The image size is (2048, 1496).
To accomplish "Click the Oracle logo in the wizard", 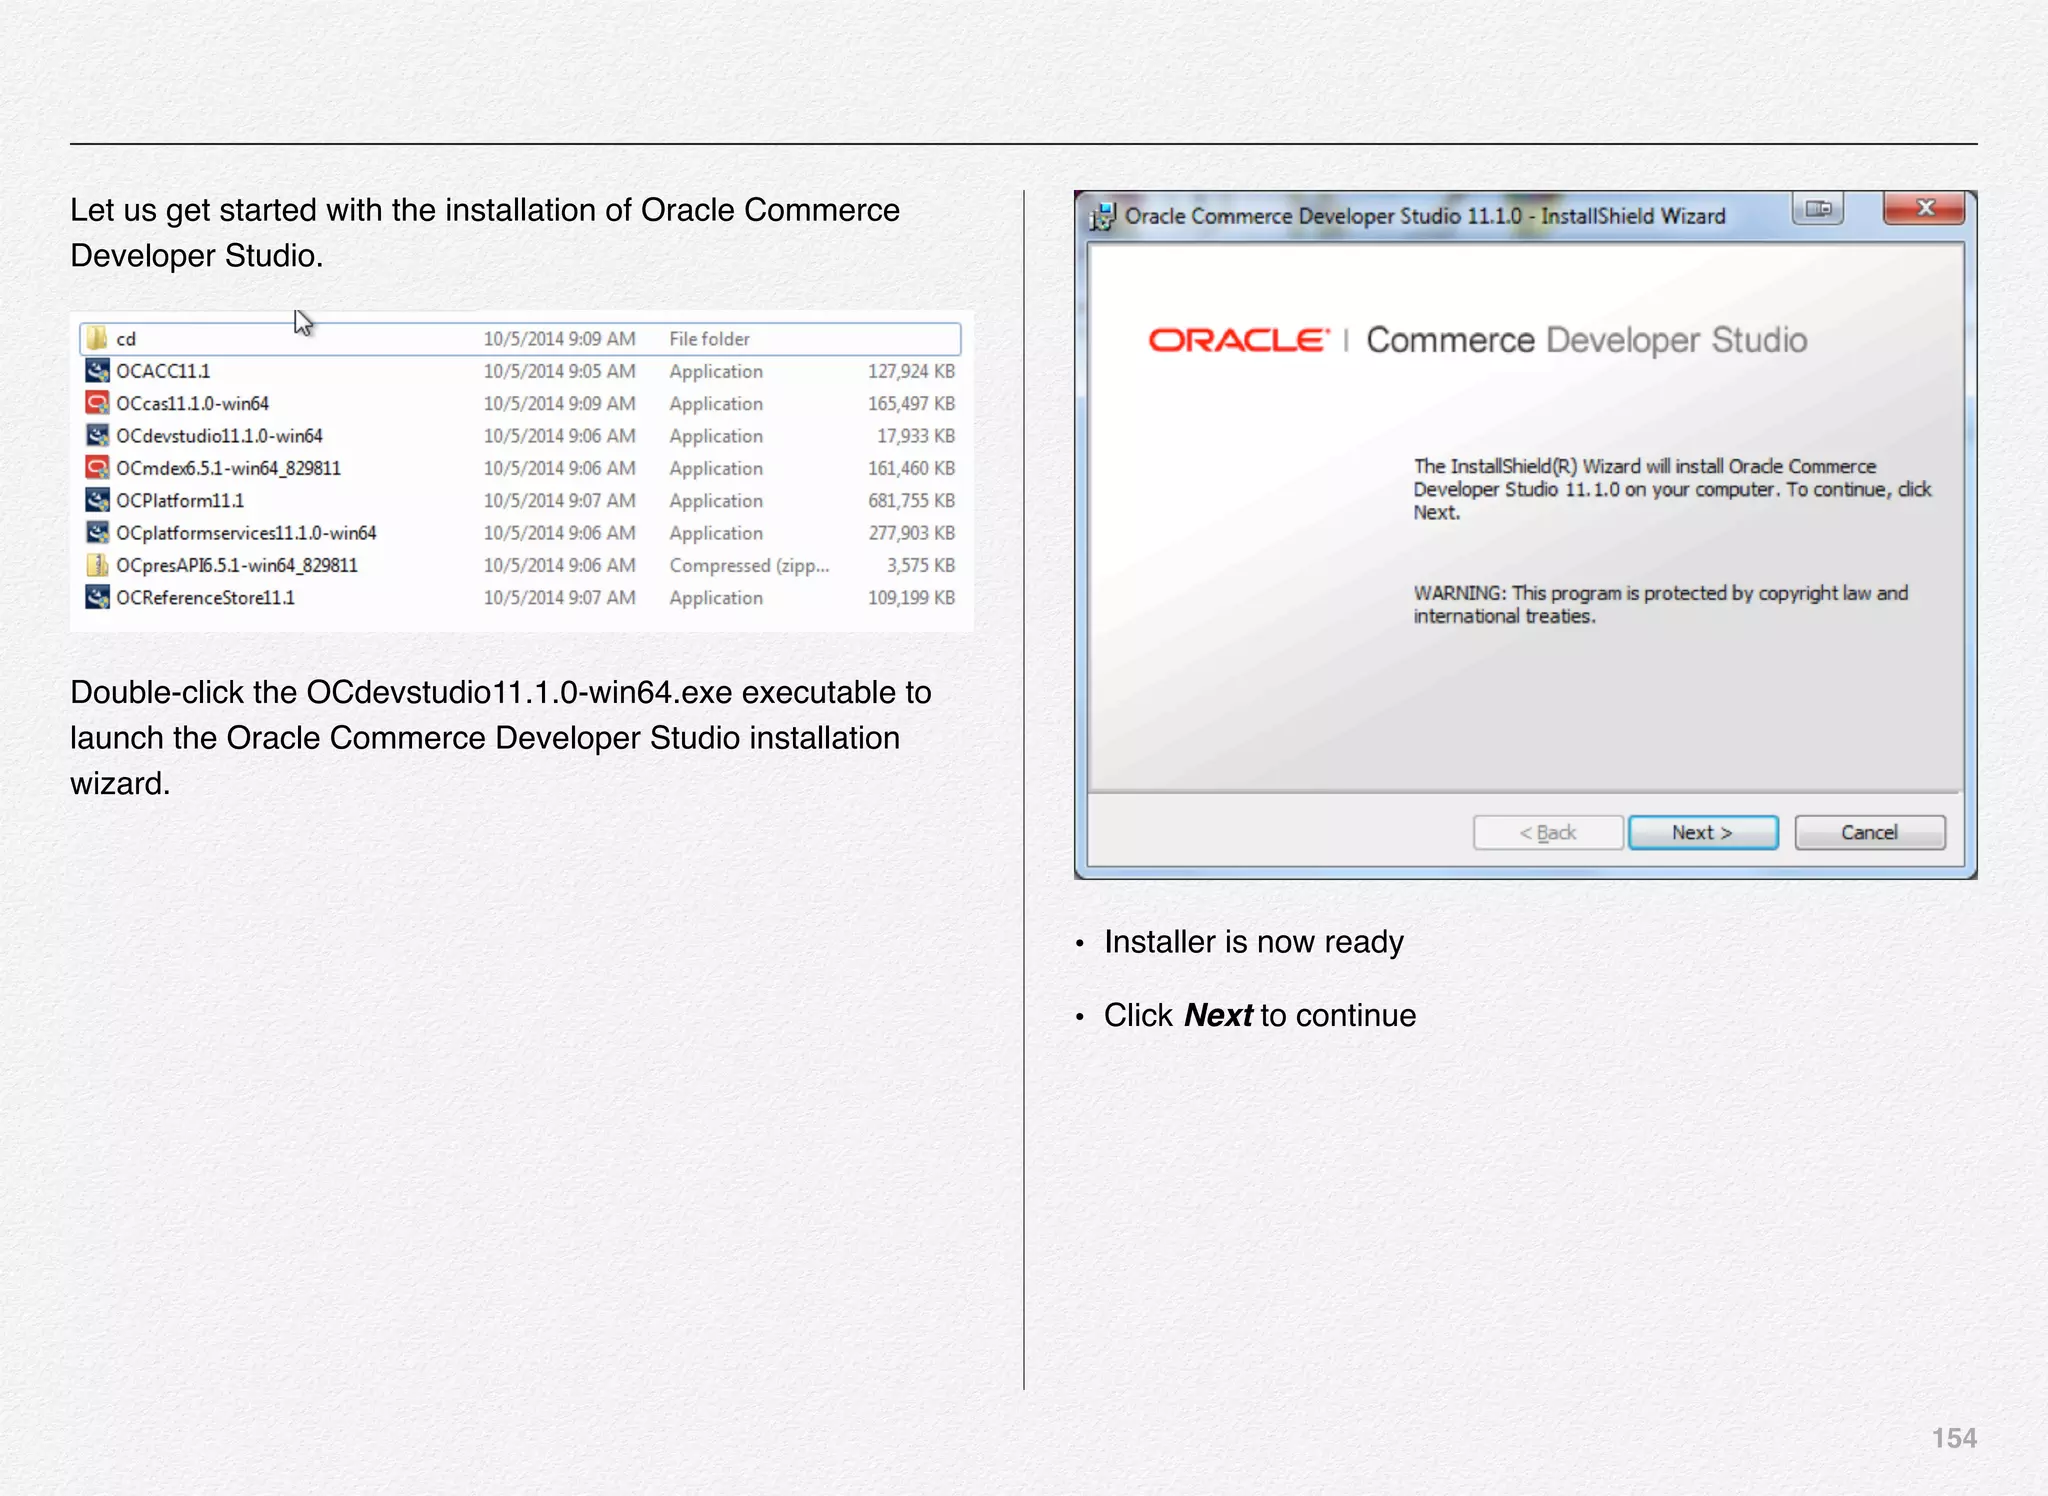I will [1239, 340].
